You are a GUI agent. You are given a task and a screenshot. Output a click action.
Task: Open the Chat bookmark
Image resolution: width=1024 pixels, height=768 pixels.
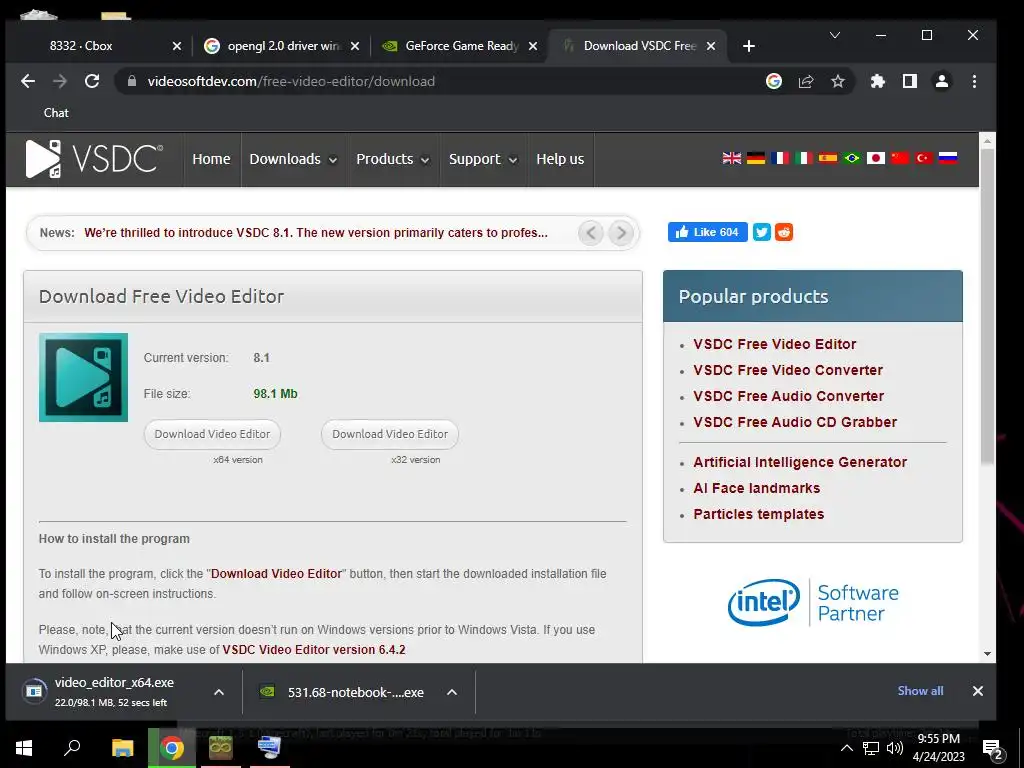(56, 113)
